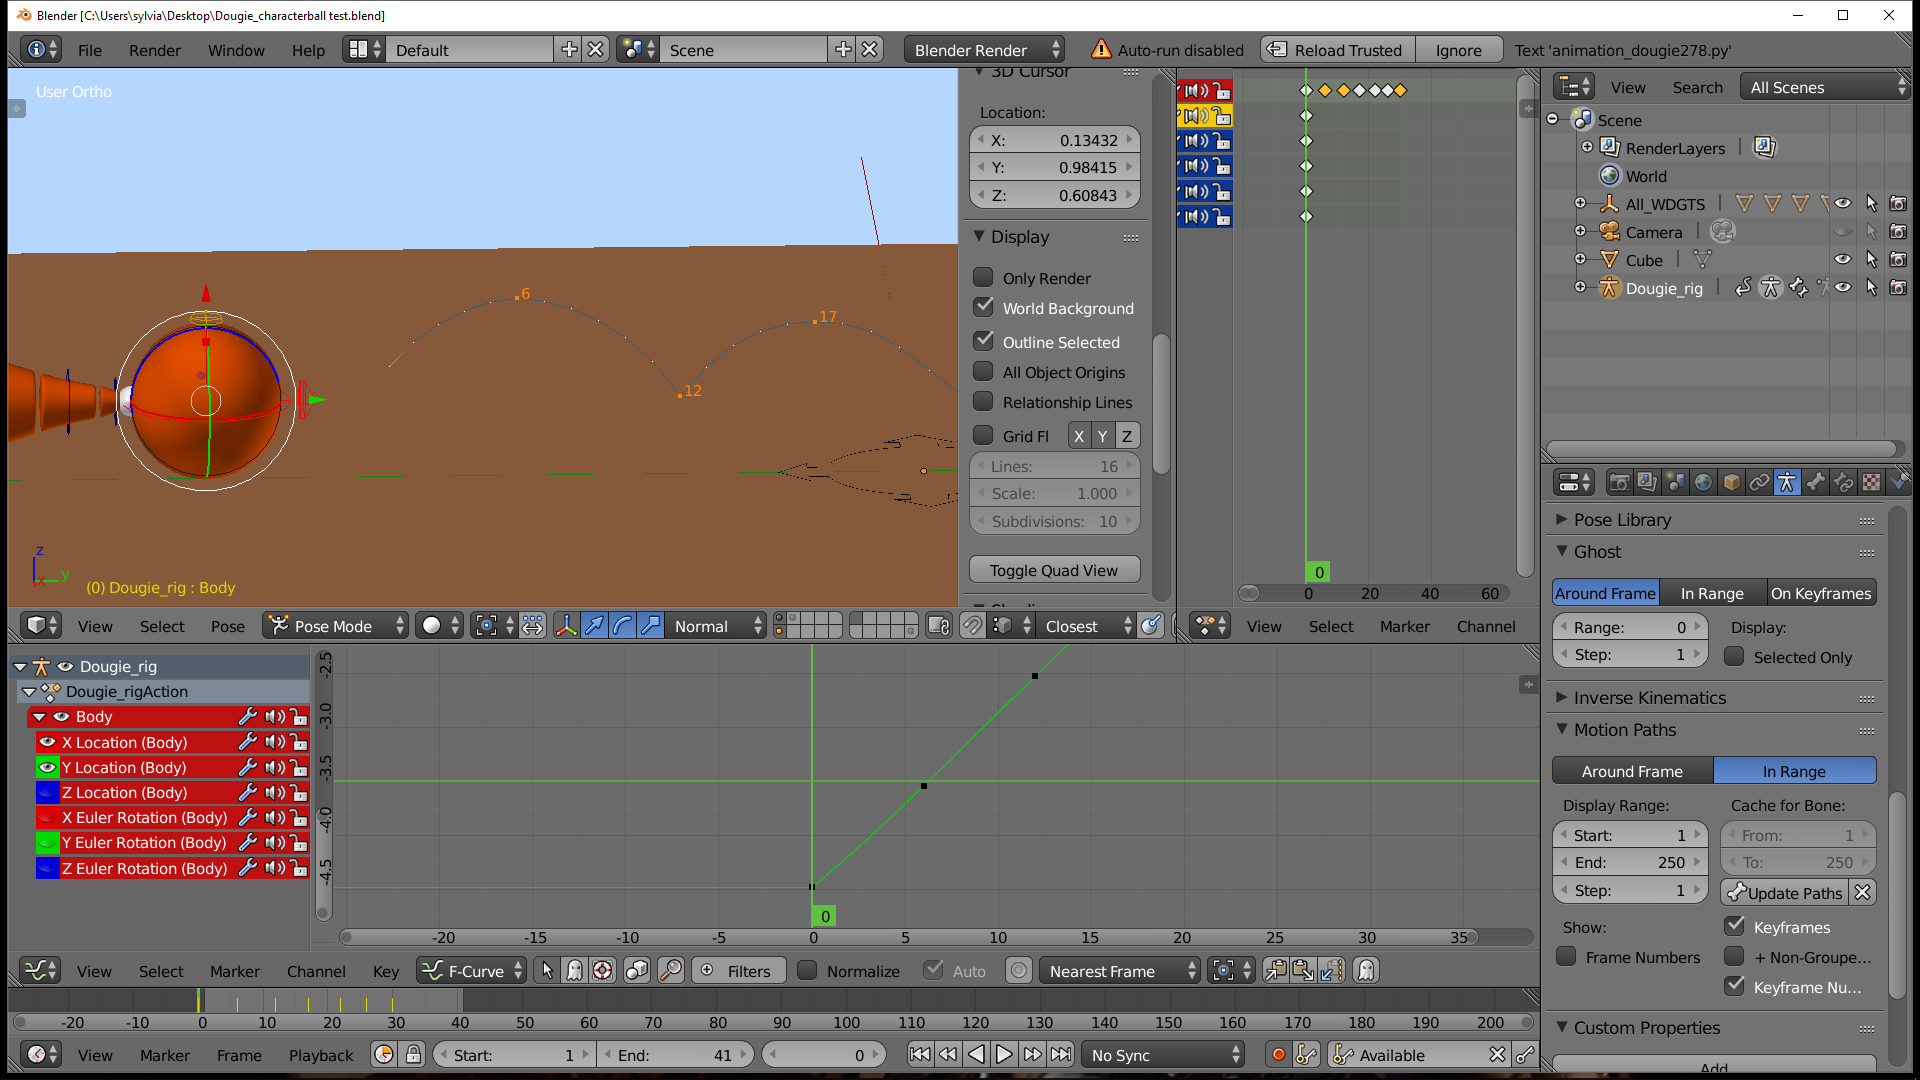Screen dimensions: 1920x1080
Task: Hide the Cube object in outliner
Action: tap(1842, 260)
